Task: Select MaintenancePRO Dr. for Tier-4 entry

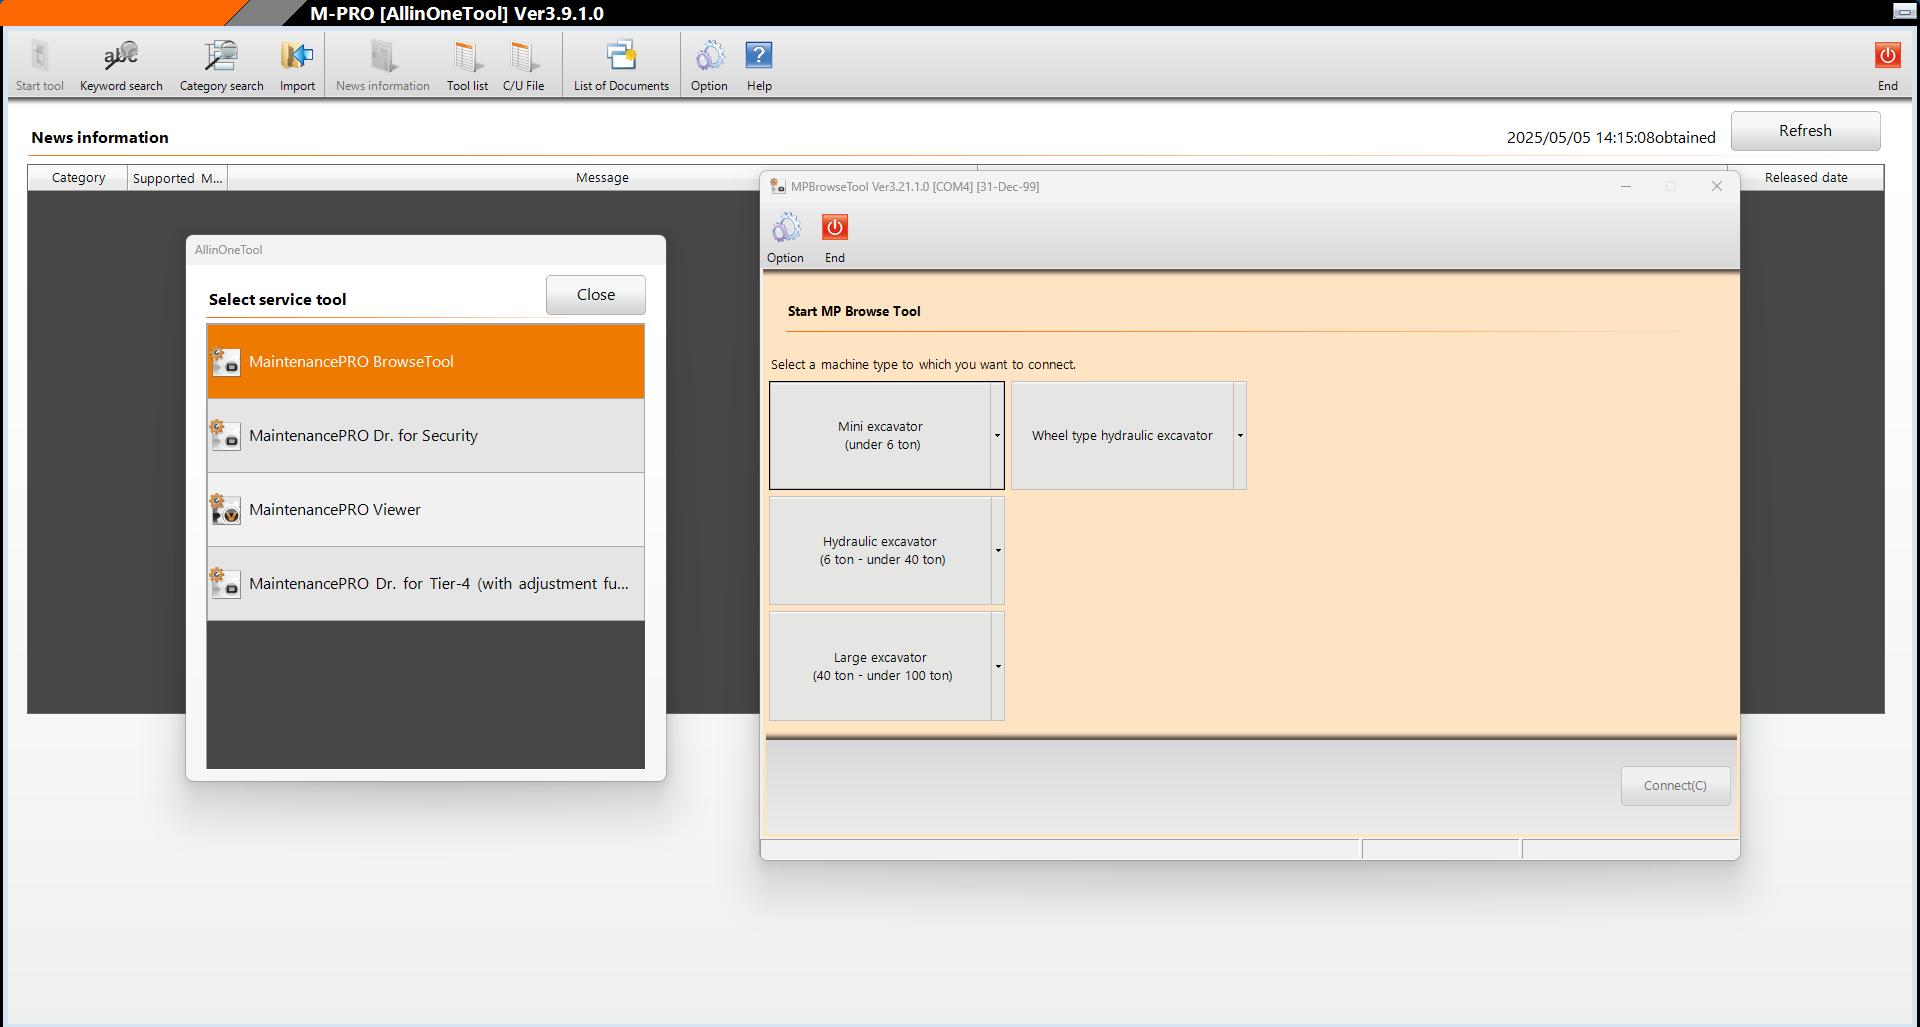Action: click(426, 584)
